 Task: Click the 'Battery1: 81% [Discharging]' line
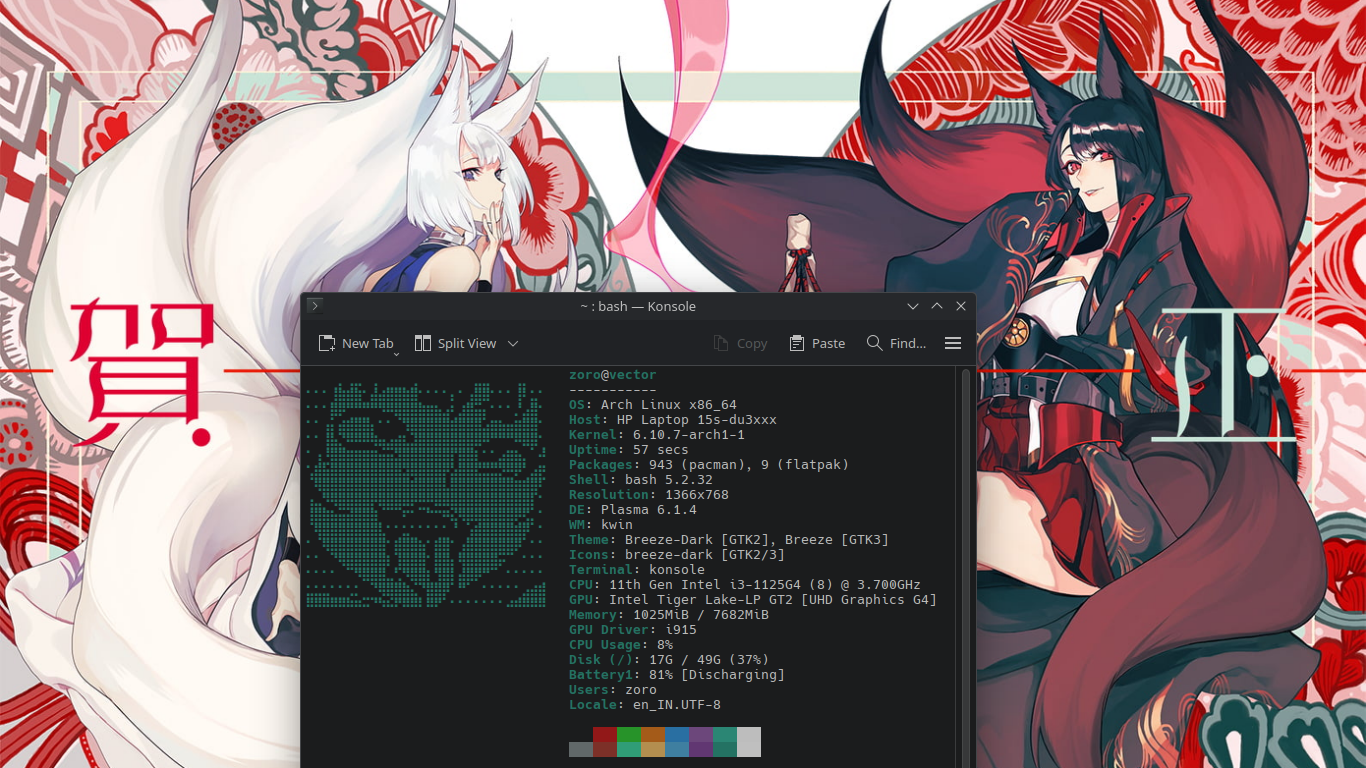[677, 675]
